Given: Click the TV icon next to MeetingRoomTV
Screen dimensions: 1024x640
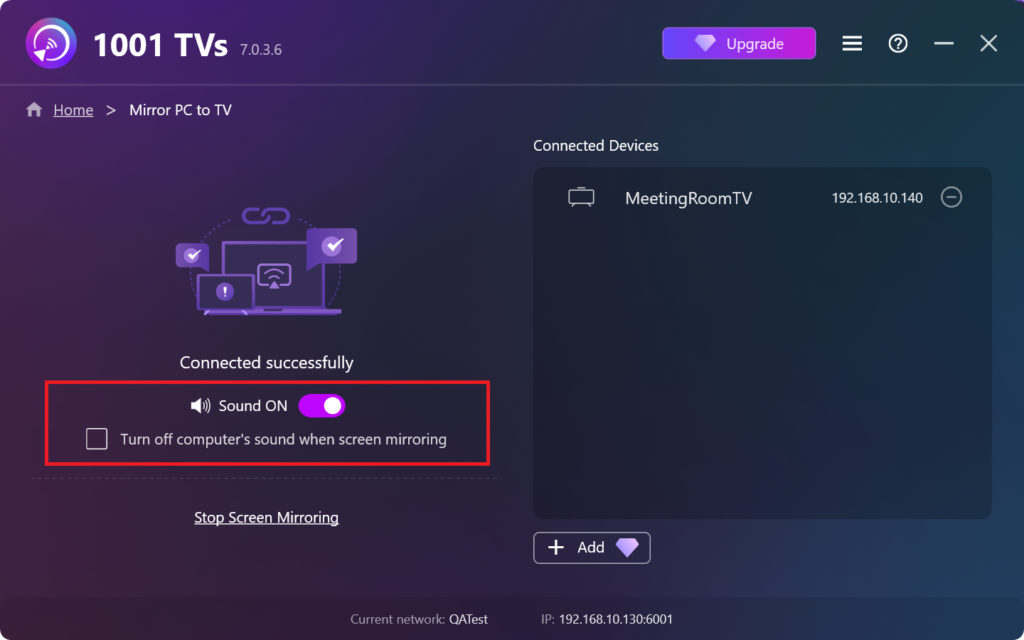Looking at the screenshot, I should (x=581, y=197).
